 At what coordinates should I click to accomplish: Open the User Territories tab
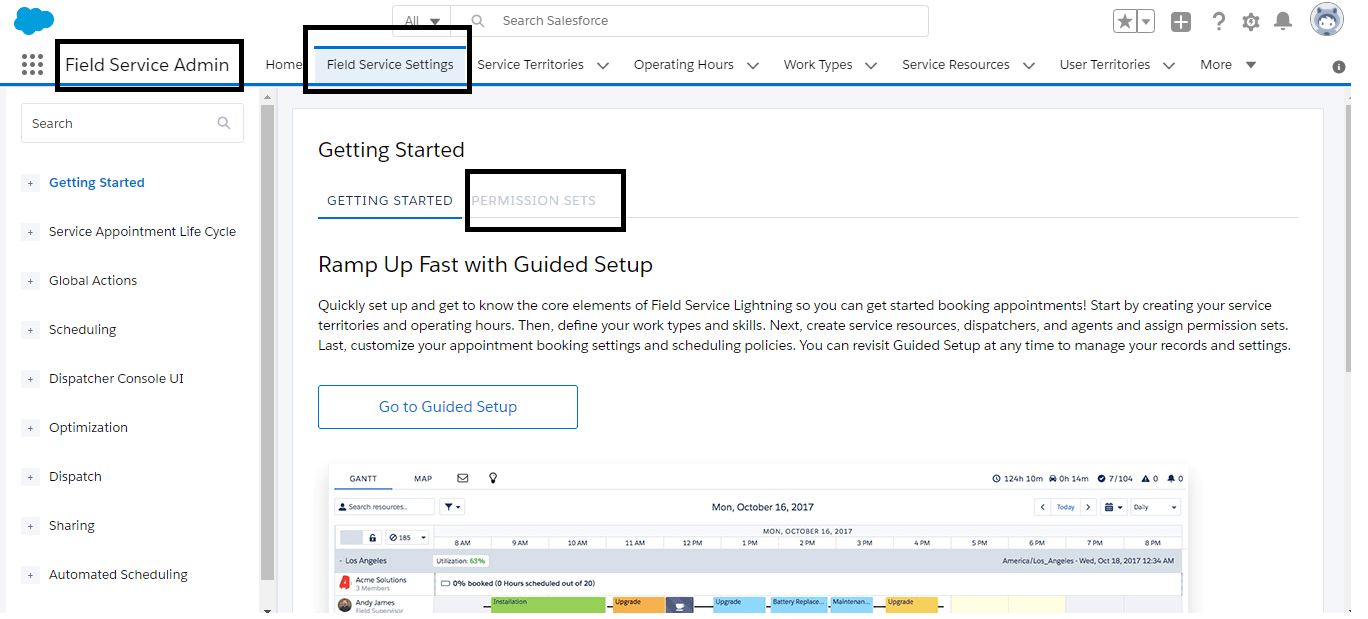click(1105, 64)
